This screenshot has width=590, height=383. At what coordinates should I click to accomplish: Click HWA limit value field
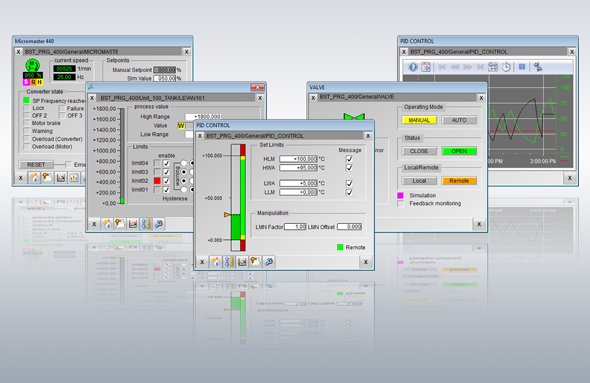[299, 168]
